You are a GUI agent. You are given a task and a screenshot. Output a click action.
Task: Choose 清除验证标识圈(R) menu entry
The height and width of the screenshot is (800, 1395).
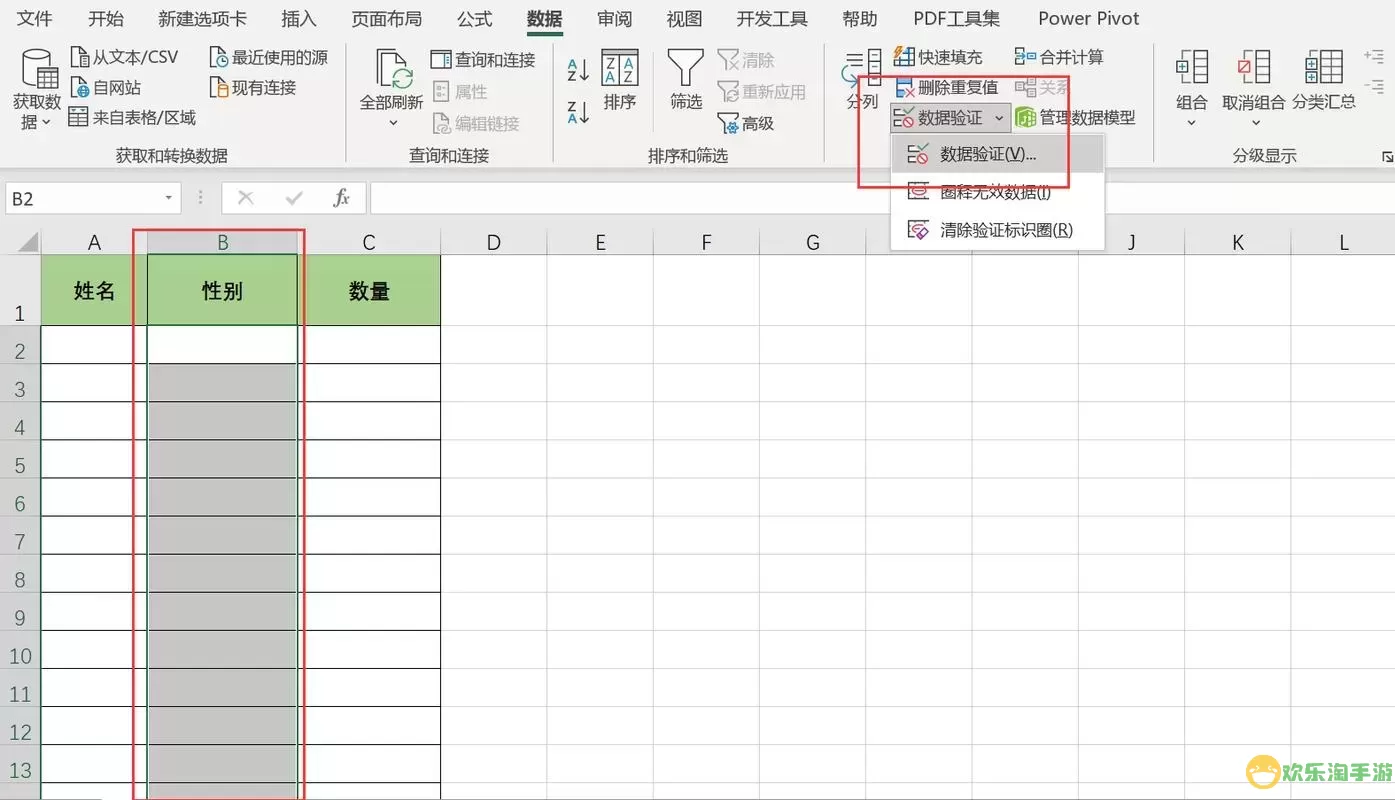pyautogui.click(x=997, y=230)
